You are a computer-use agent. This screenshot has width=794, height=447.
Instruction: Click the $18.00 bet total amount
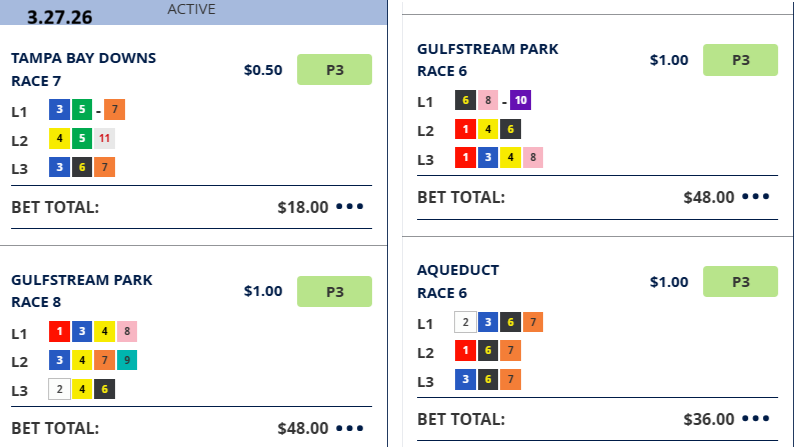coord(302,207)
